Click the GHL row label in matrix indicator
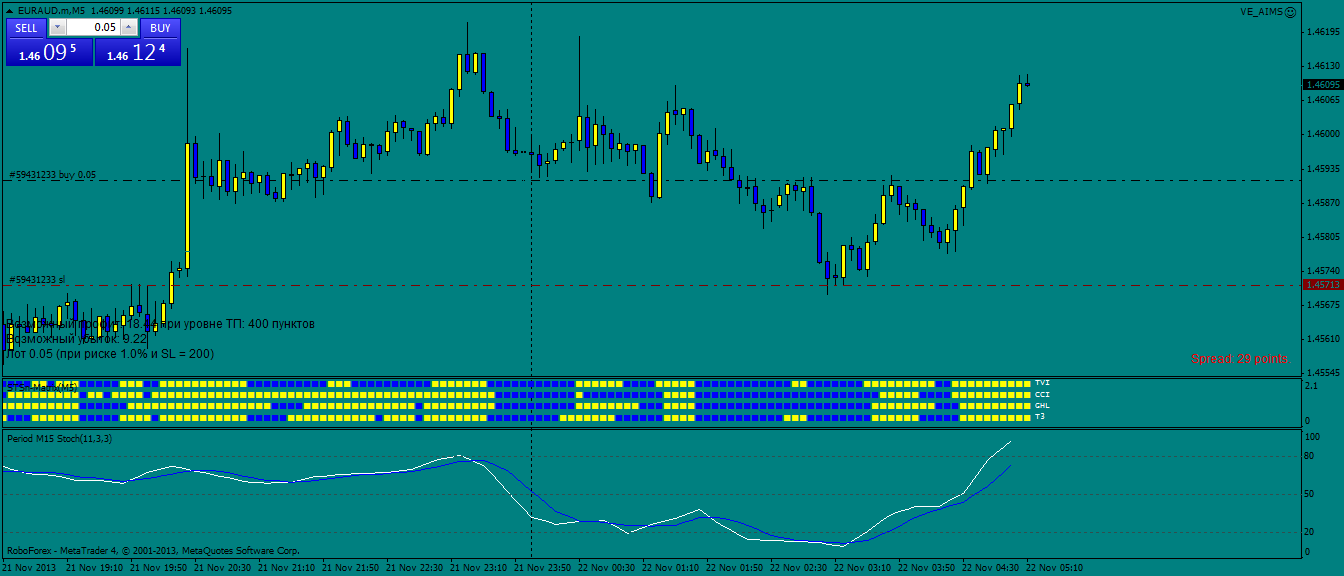The width and height of the screenshot is (1344, 576). pyautogui.click(x=1043, y=405)
